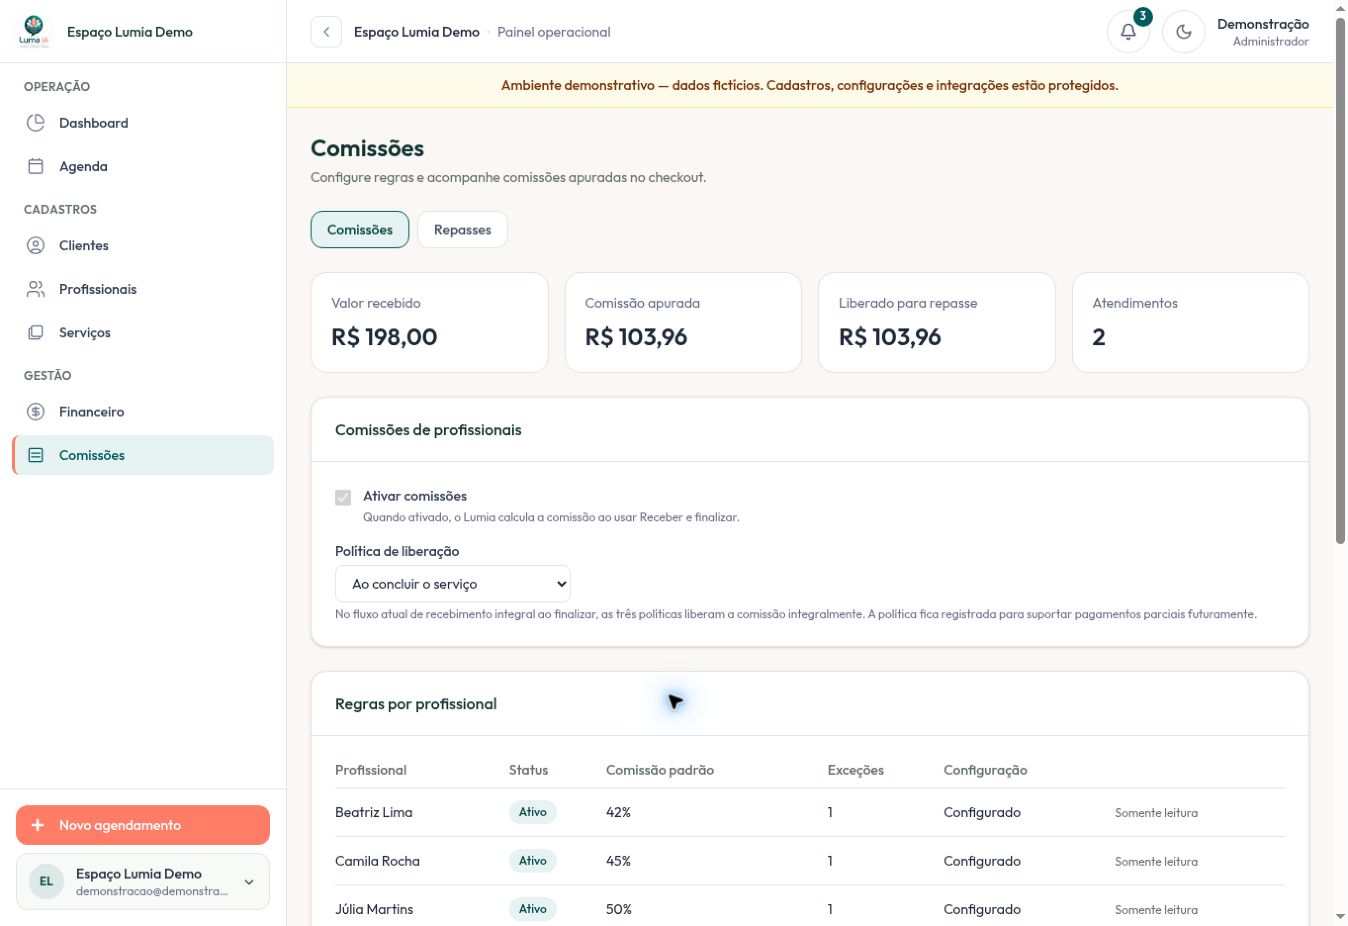Click the Comissão apurada card
1348x926 pixels.
coord(683,322)
